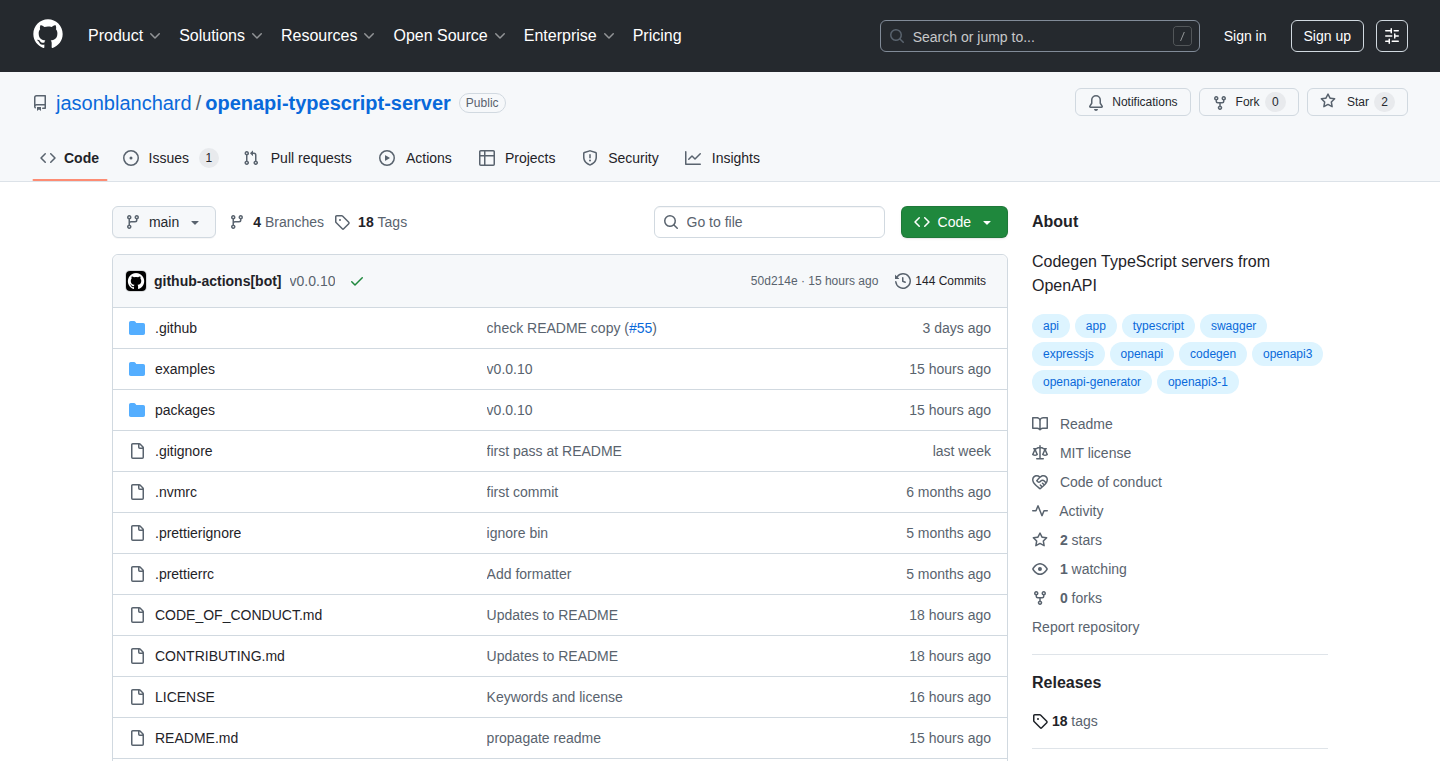Click the star icon beside 2 stars

(x=1040, y=540)
